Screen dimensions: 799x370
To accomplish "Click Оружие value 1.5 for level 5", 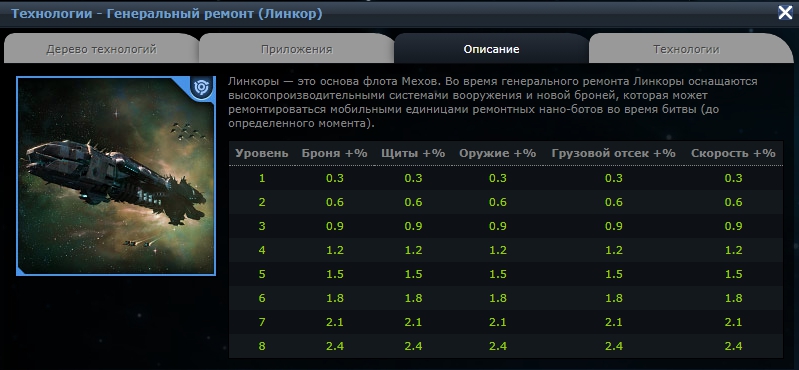I will coord(497,274).
